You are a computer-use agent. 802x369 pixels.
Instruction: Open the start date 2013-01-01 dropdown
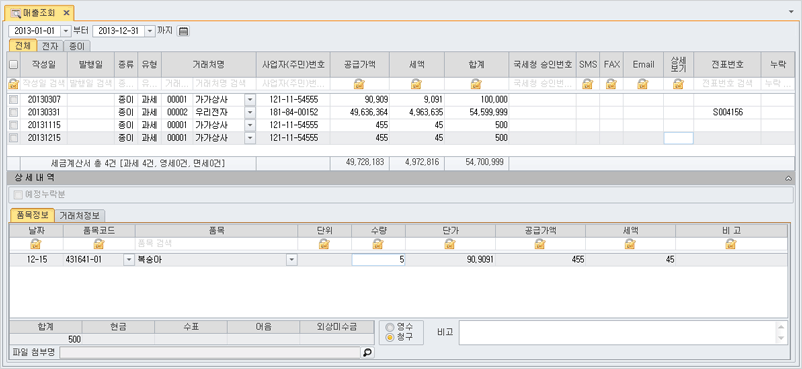click(65, 31)
